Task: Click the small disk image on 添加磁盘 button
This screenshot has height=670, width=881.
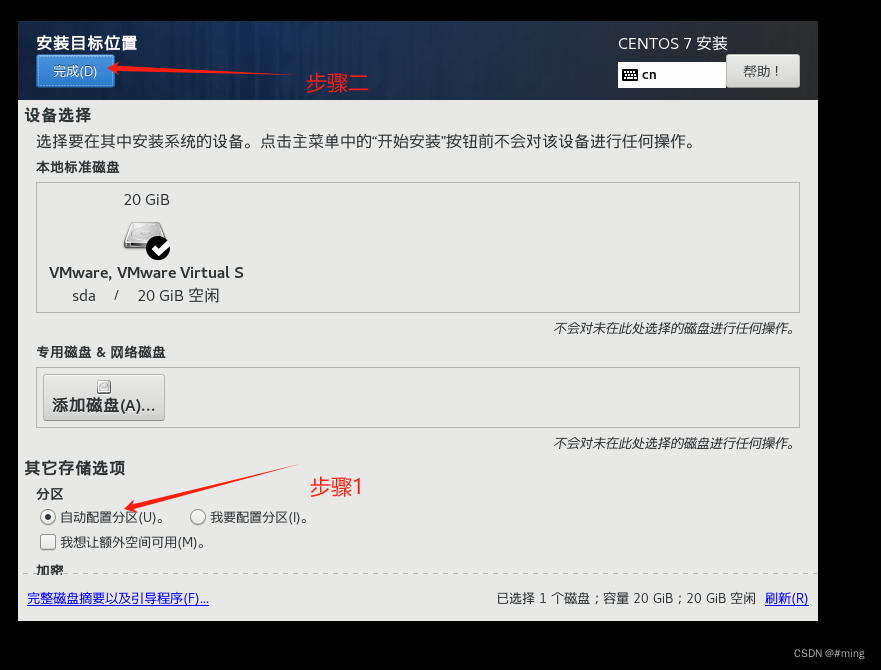Action: pyautogui.click(x=103, y=384)
